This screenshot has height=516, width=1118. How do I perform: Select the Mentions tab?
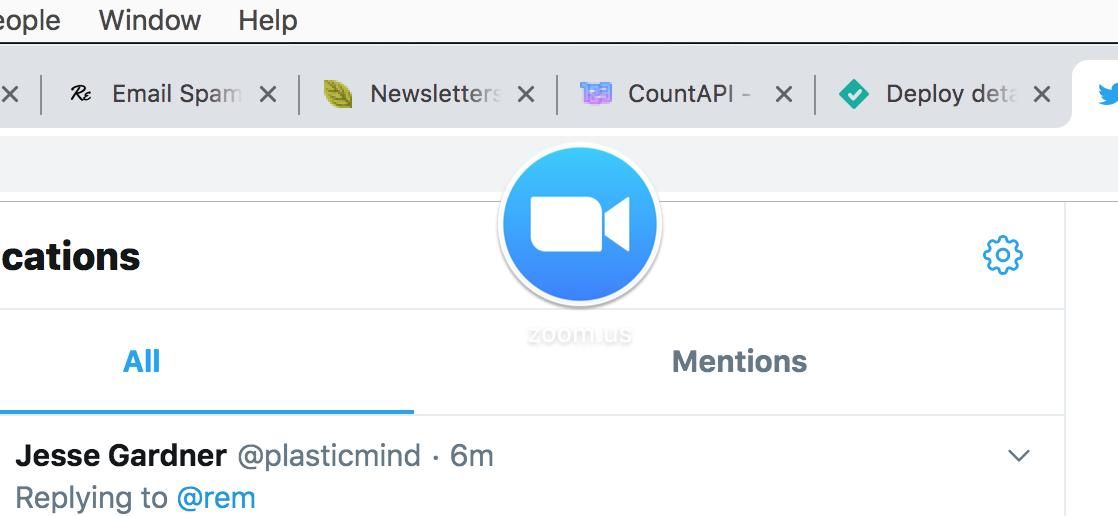(739, 361)
